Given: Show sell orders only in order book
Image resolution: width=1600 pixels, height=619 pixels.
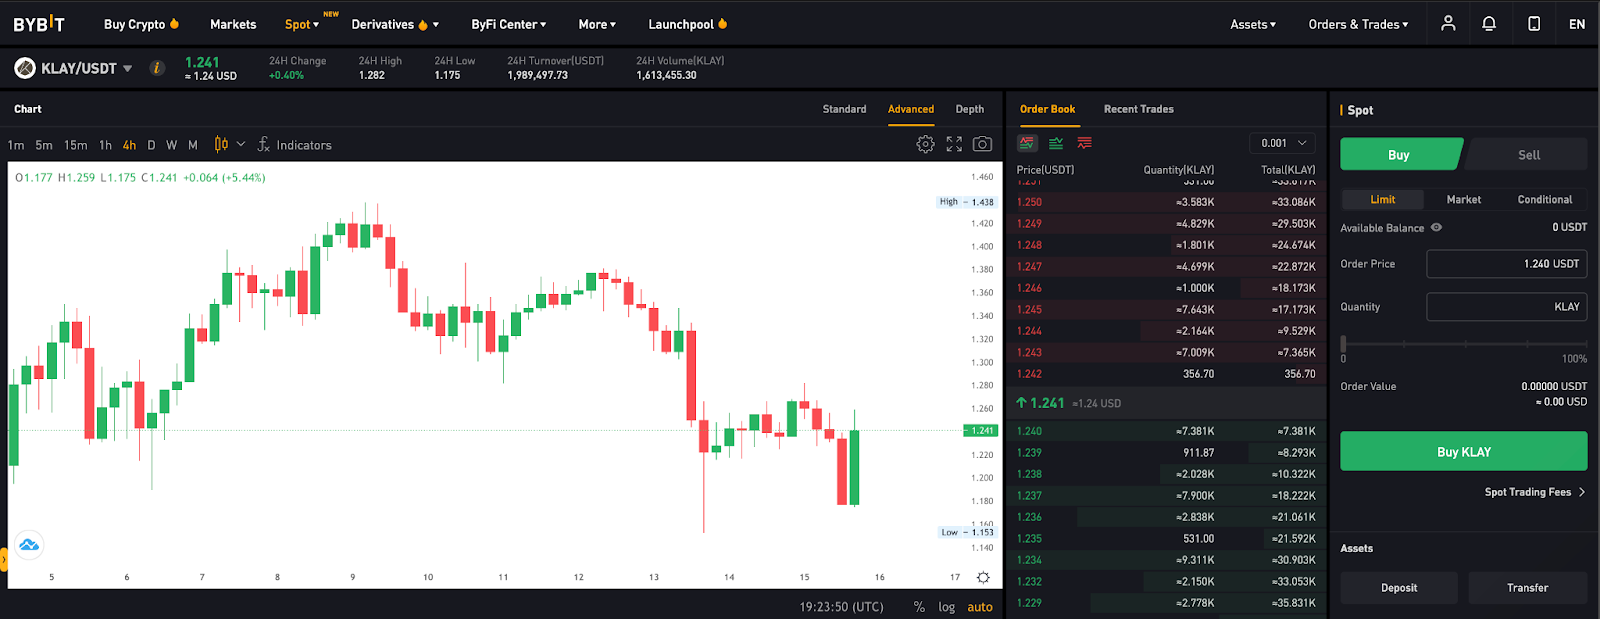Looking at the screenshot, I should (1085, 143).
